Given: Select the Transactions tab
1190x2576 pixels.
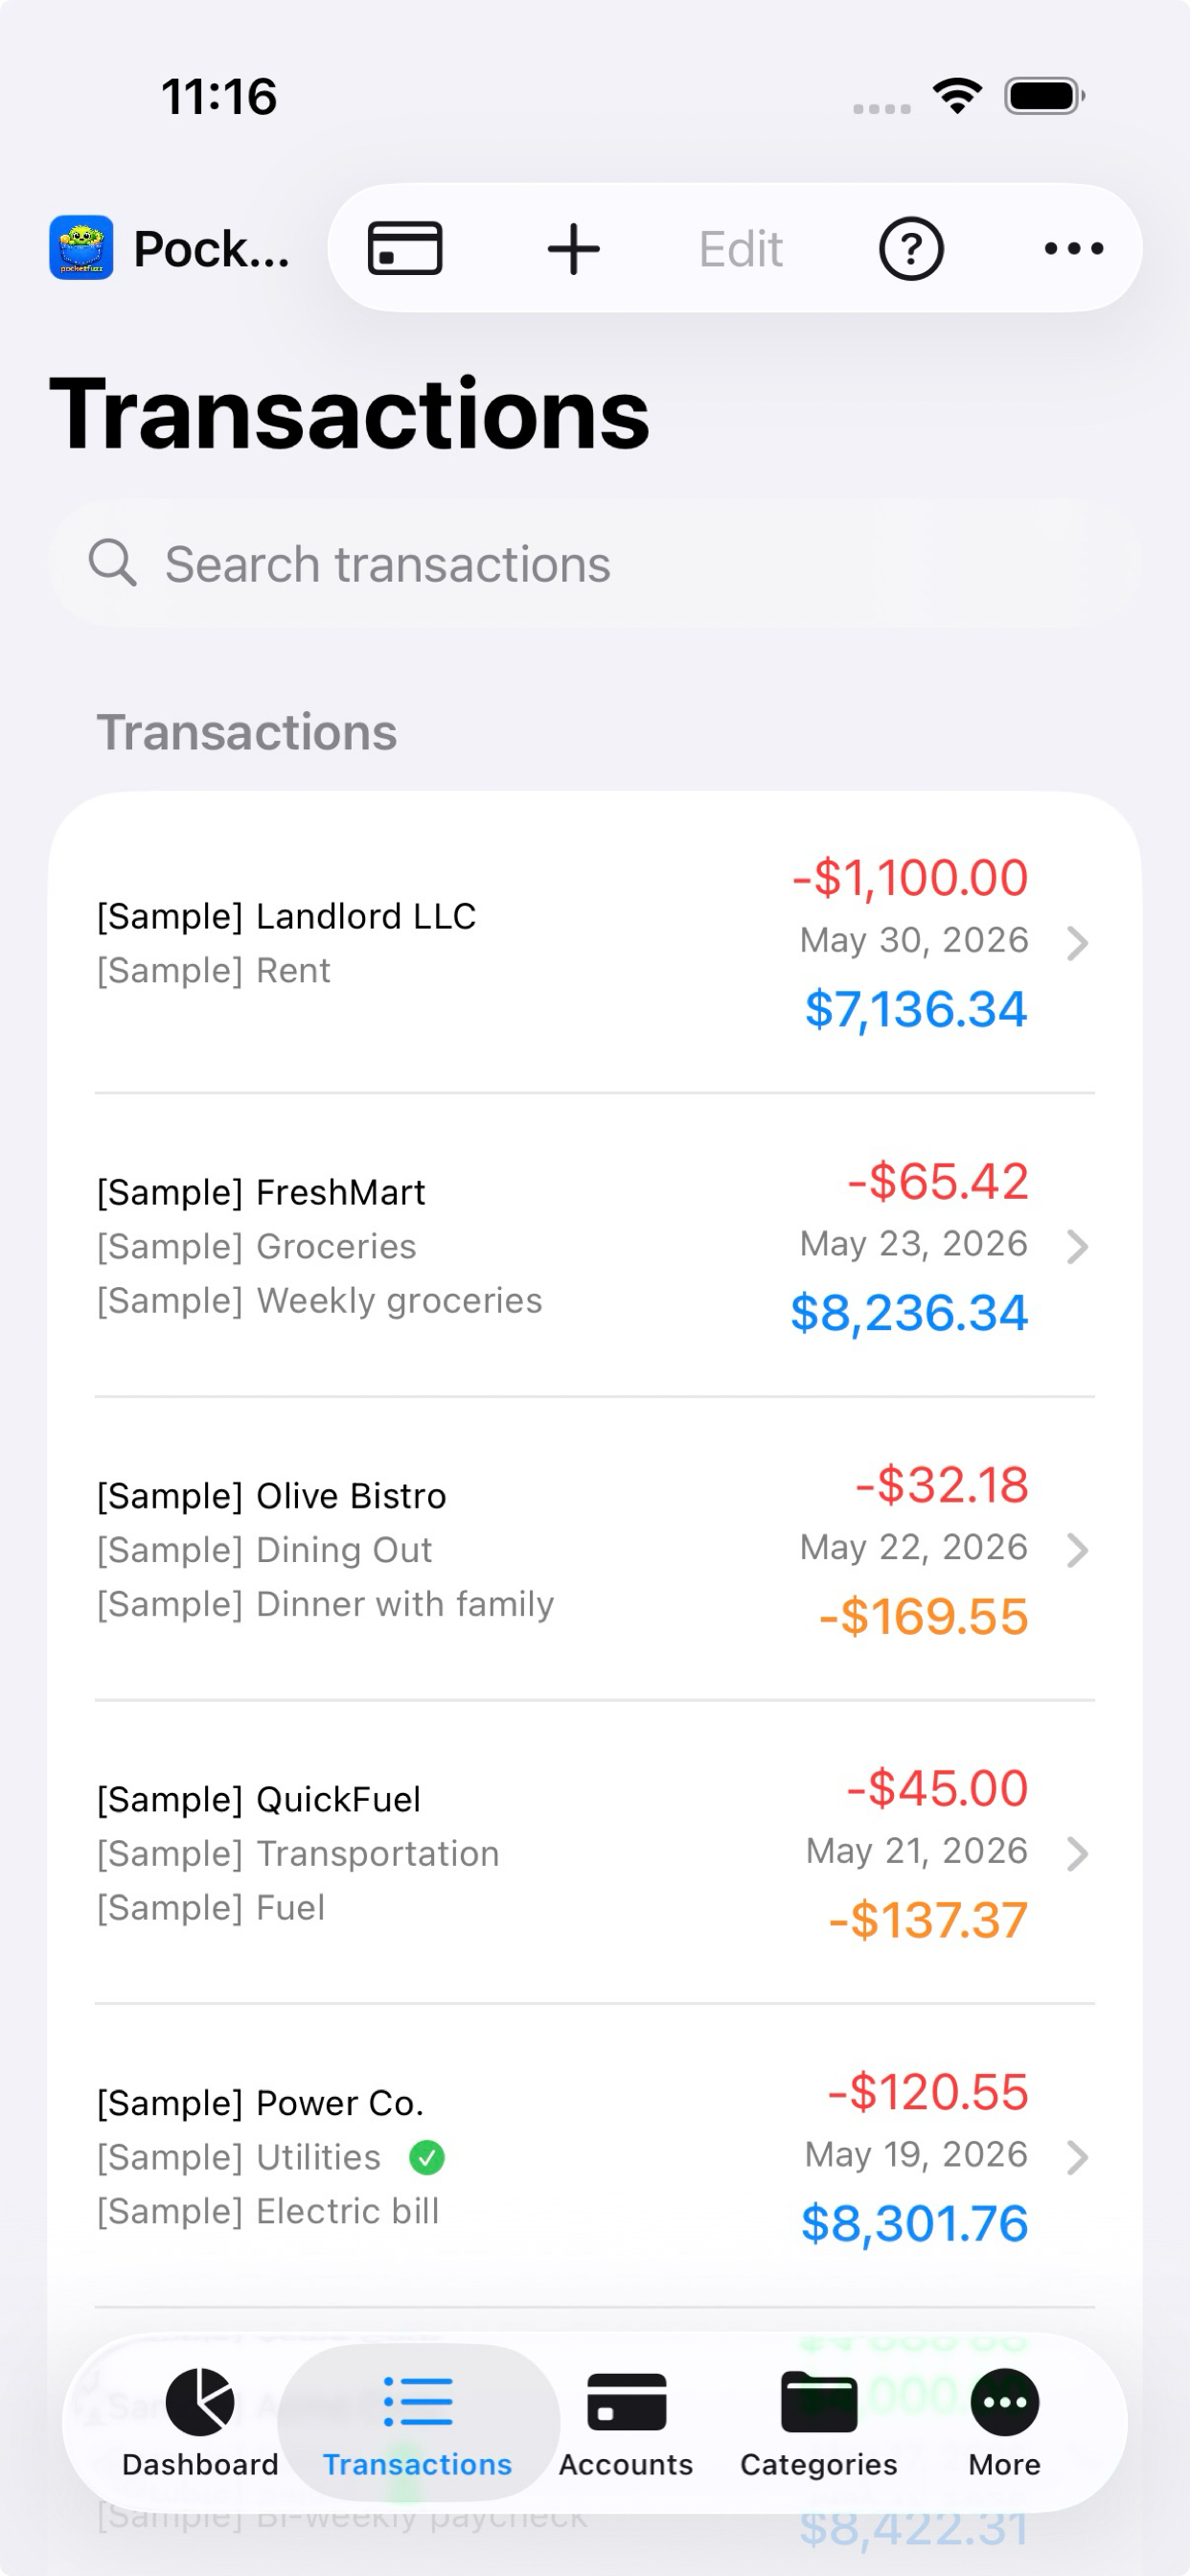Looking at the screenshot, I should point(417,2422).
